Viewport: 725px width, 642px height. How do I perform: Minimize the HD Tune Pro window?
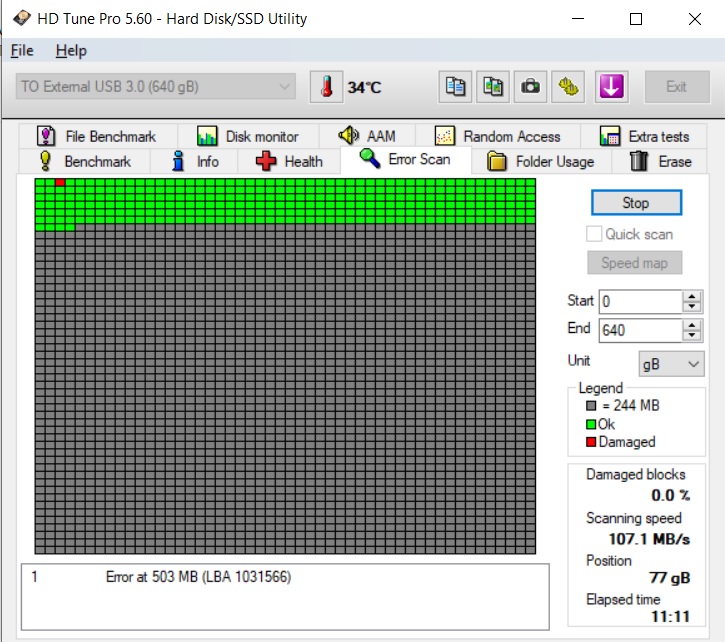(x=578, y=19)
